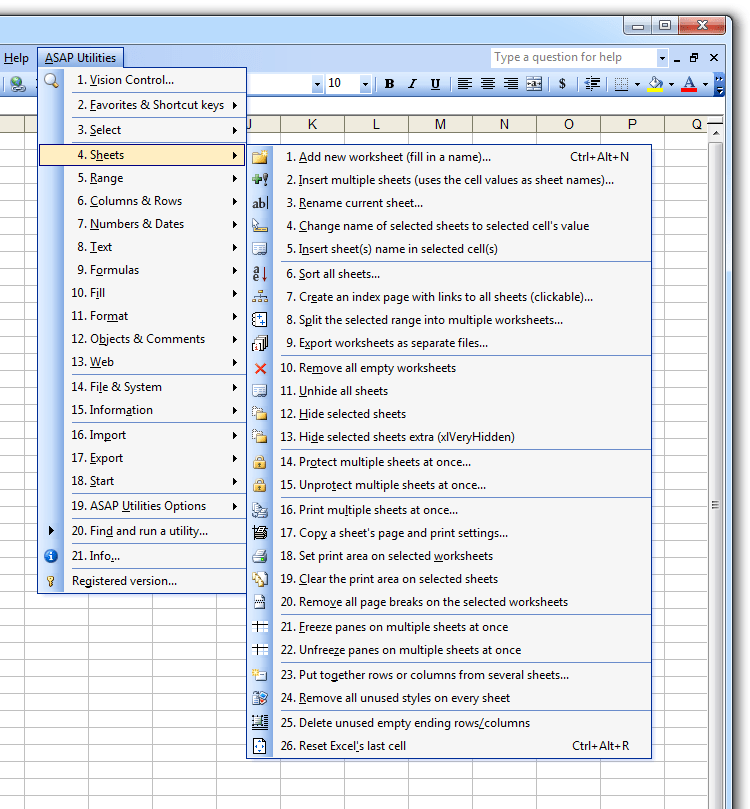This screenshot has height=809, width=750.
Task: Click the Align Right icon
Action: tap(511, 84)
